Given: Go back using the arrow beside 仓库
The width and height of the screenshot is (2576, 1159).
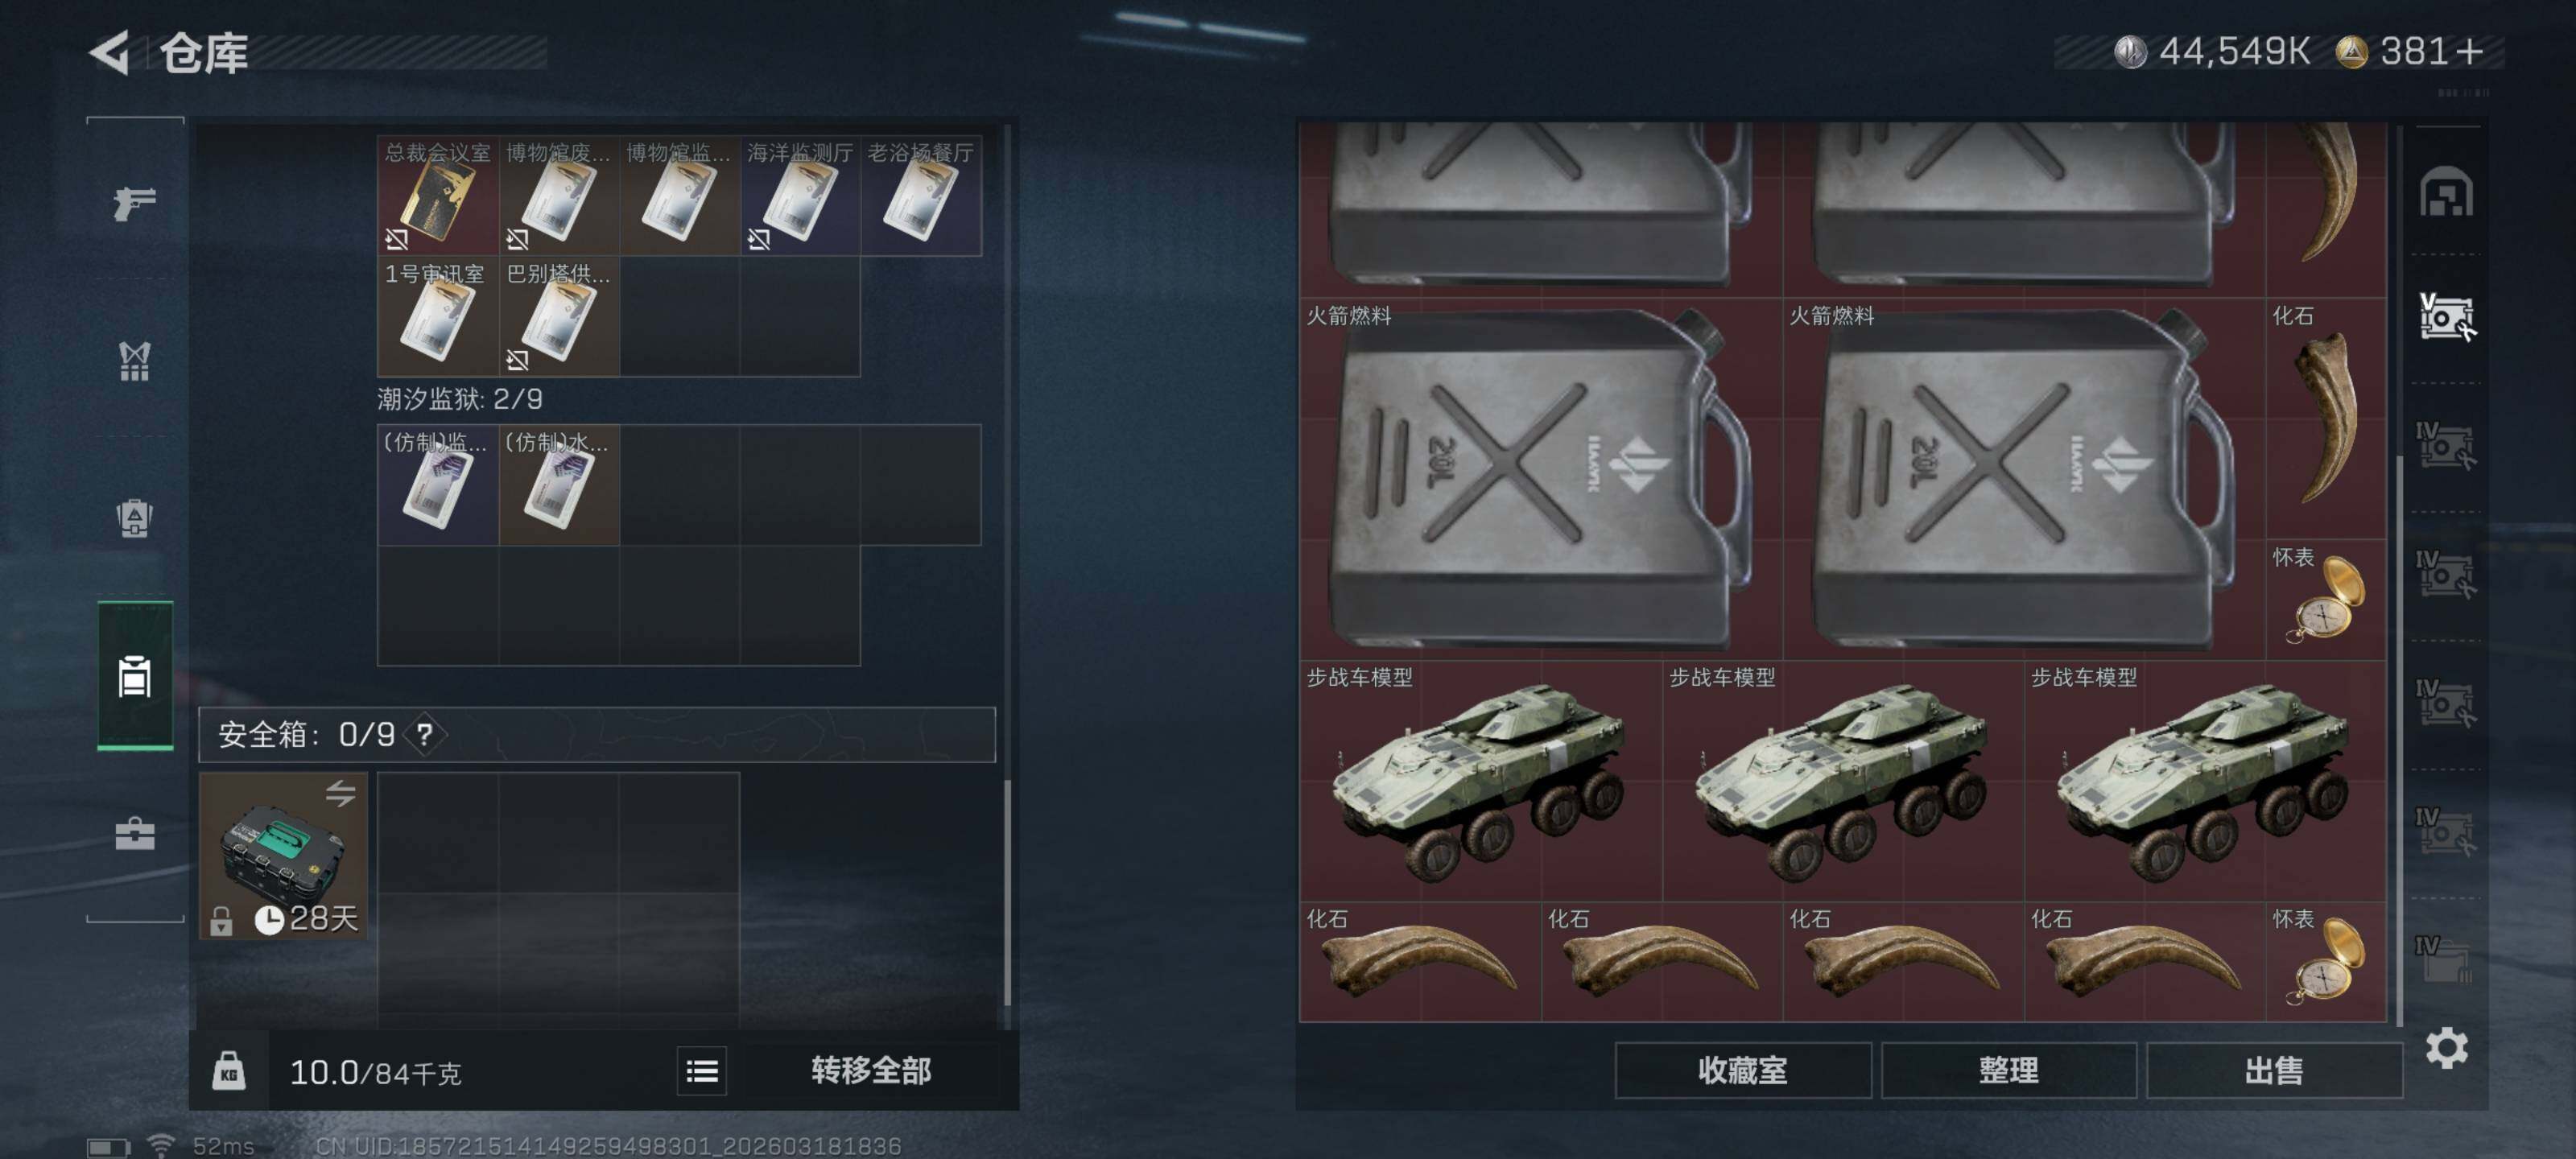Looking at the screenshot, I should click(x=110, y=52).
